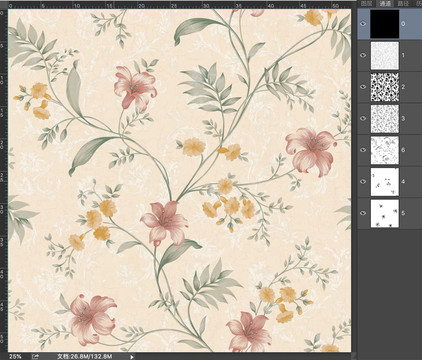Select channel 1 thumbnail
The image size is (422, 360).
pos(385,55)
